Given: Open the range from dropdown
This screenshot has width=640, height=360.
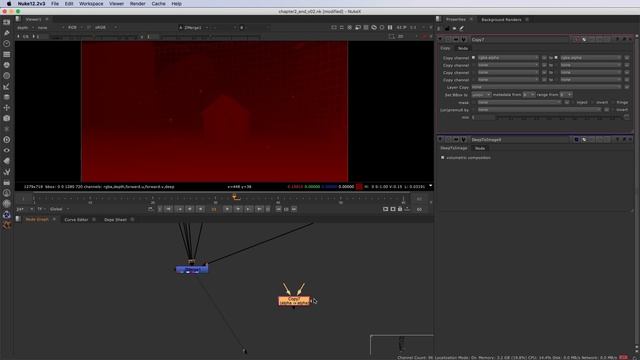Looking at the screenshot, I should pyautogui.click(x=566, y=95).
